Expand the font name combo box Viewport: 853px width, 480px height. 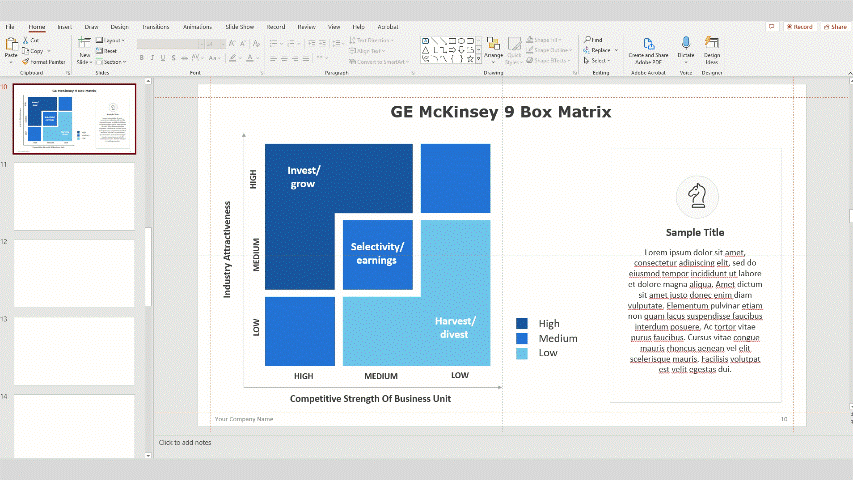coord(201,44)
